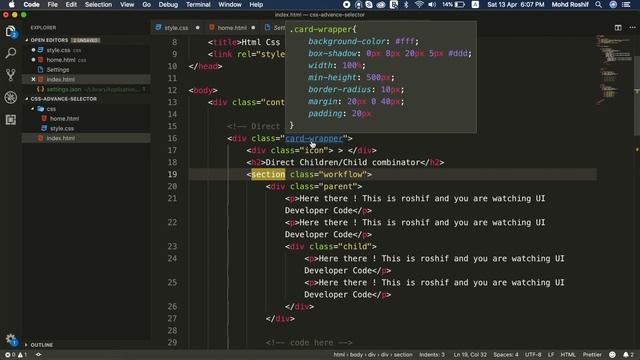
Task: Switch to the style.css editor tab
Action: [x=176, y=28]
